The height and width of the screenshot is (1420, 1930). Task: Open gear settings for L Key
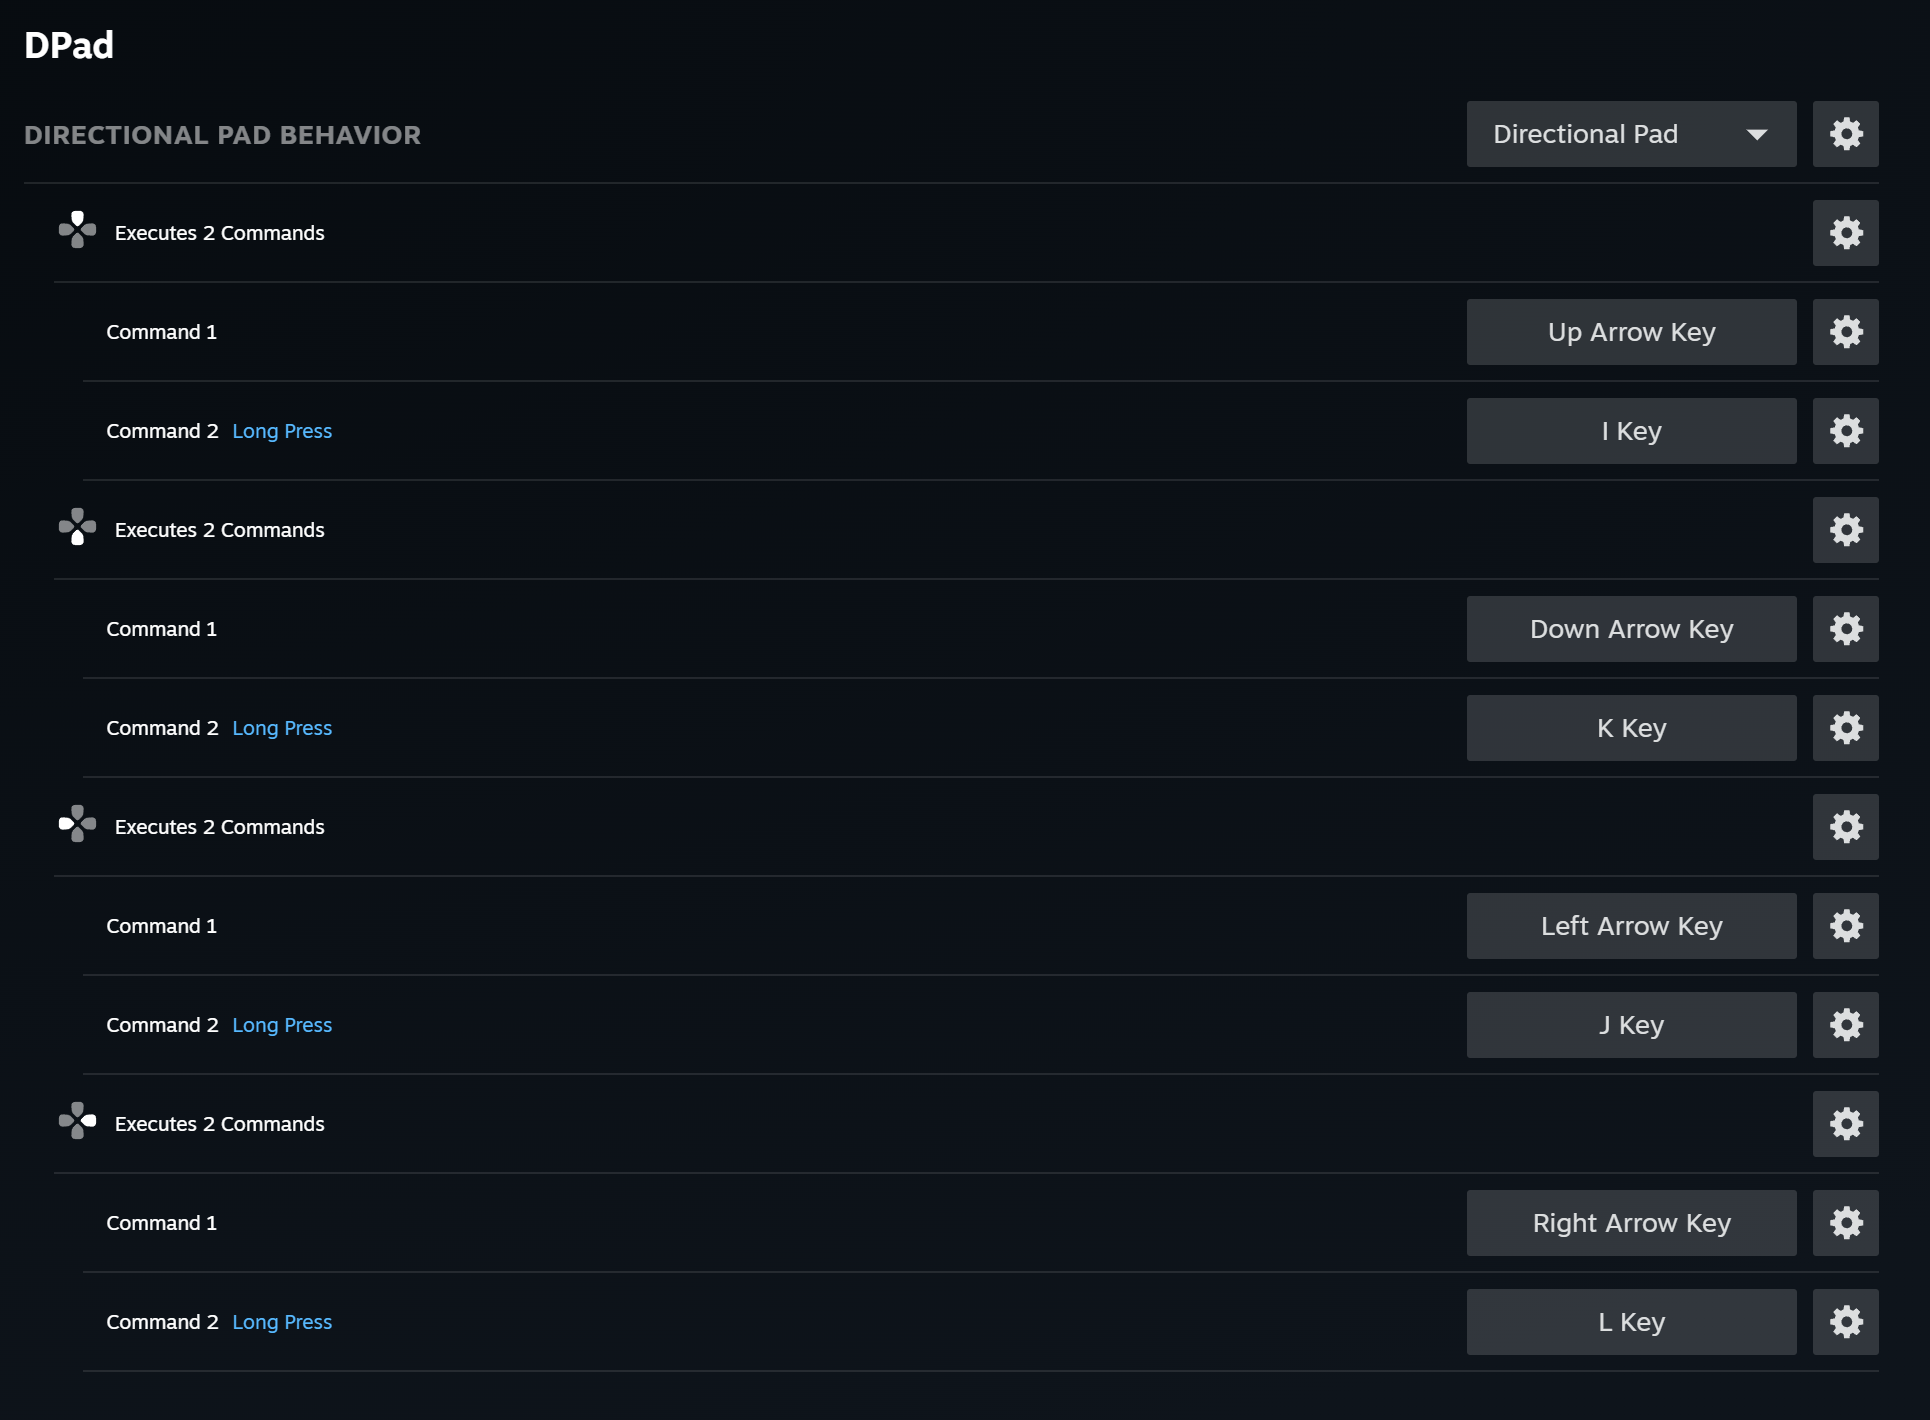(1845, 1322)
